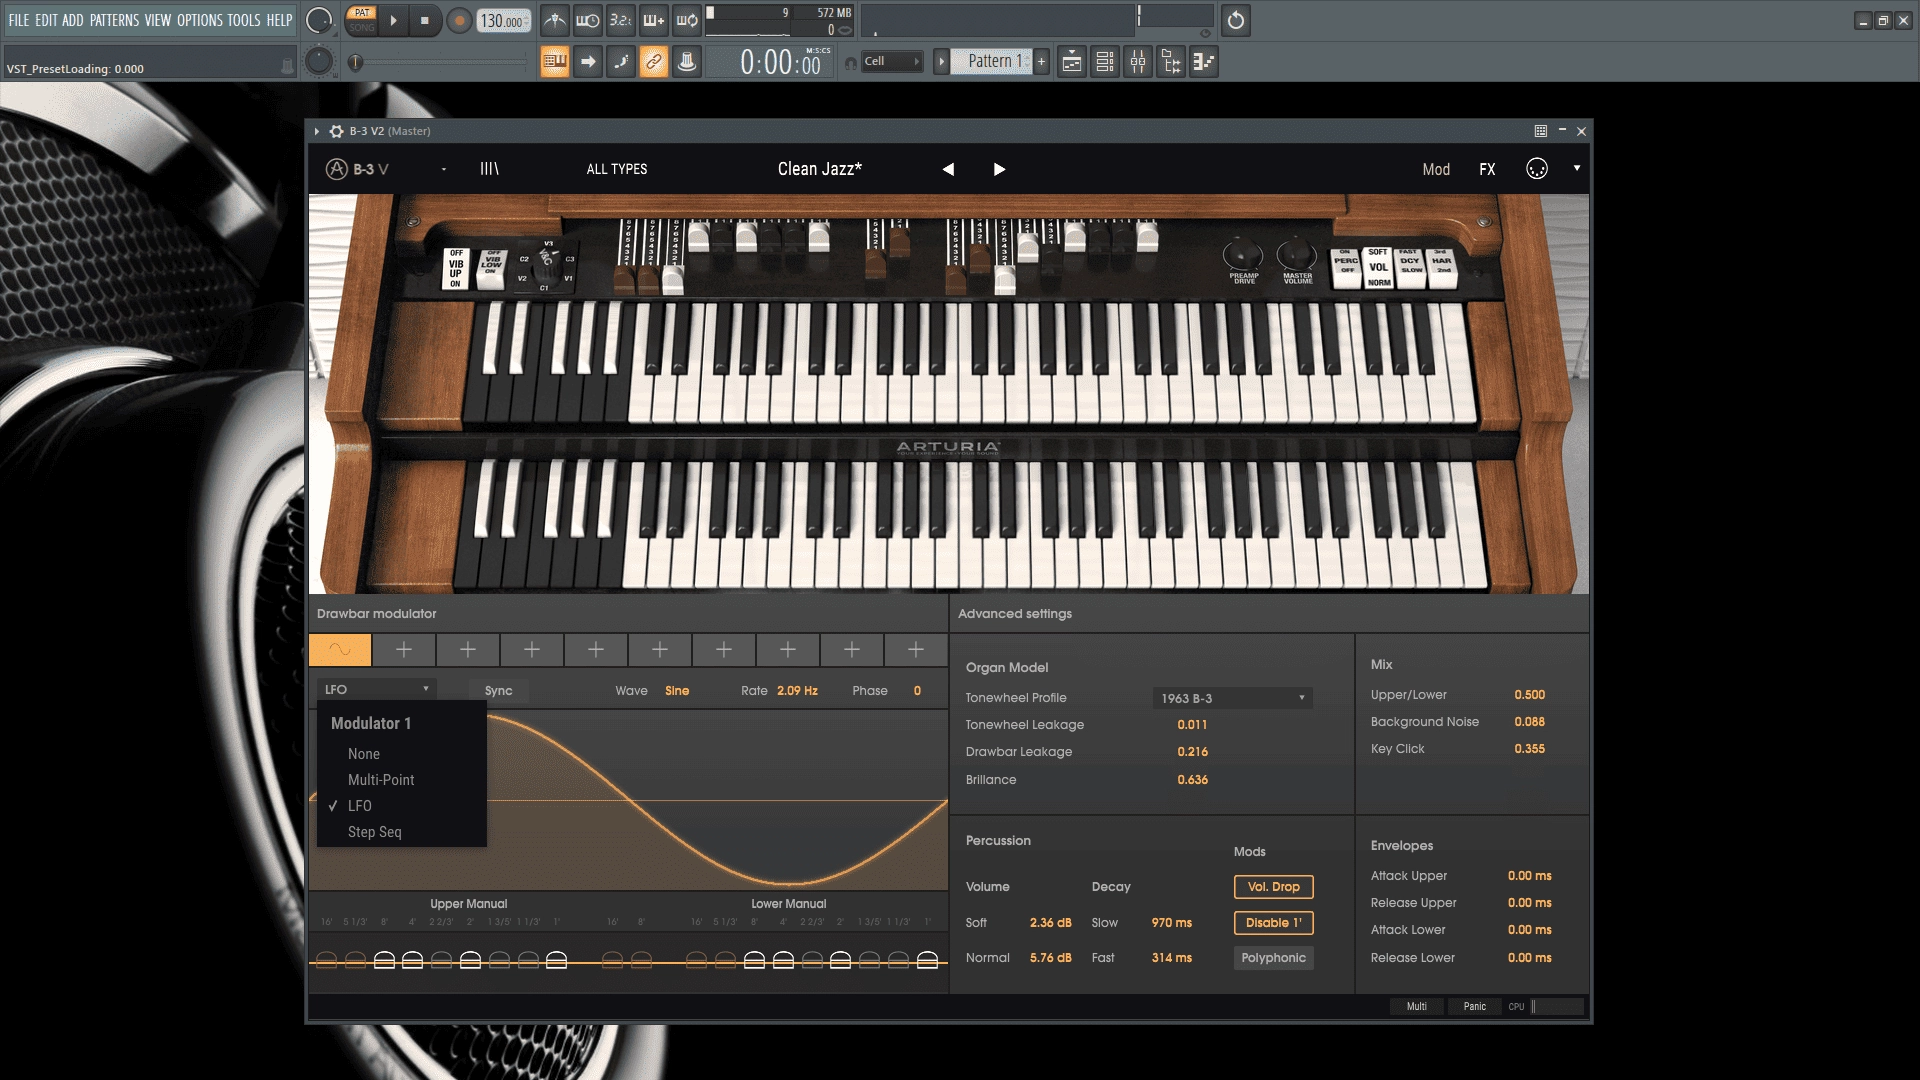
Task: Go to previous preset arrow
Action: pyautogui.click(x=948, y=170)
